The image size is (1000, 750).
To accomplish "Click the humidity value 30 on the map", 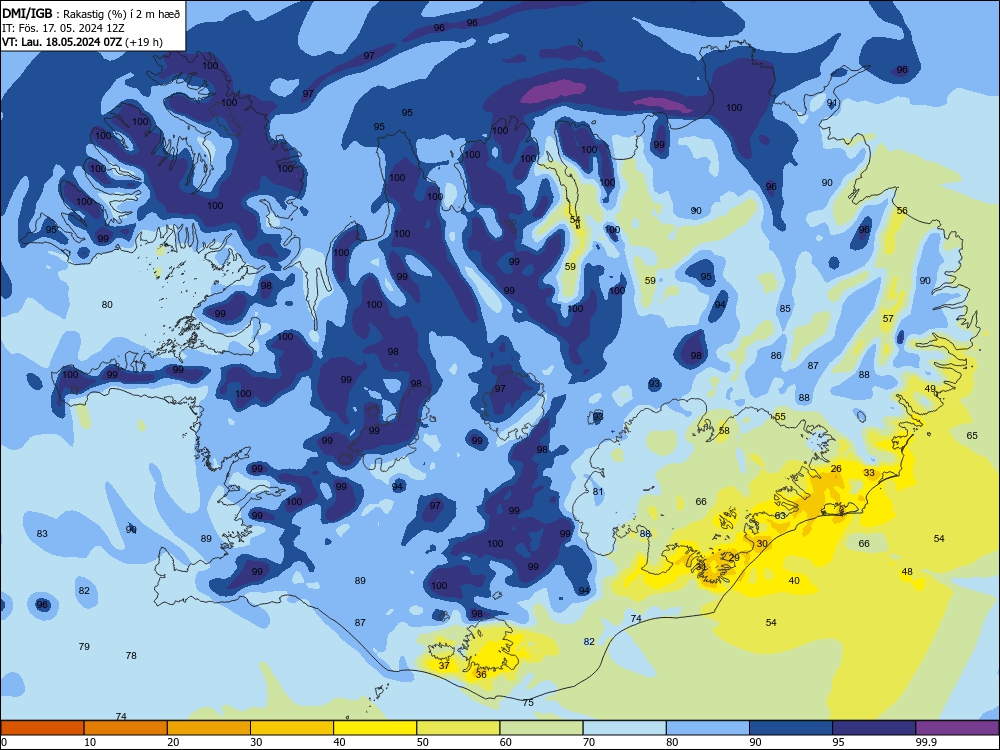I will tap(762, 543).
